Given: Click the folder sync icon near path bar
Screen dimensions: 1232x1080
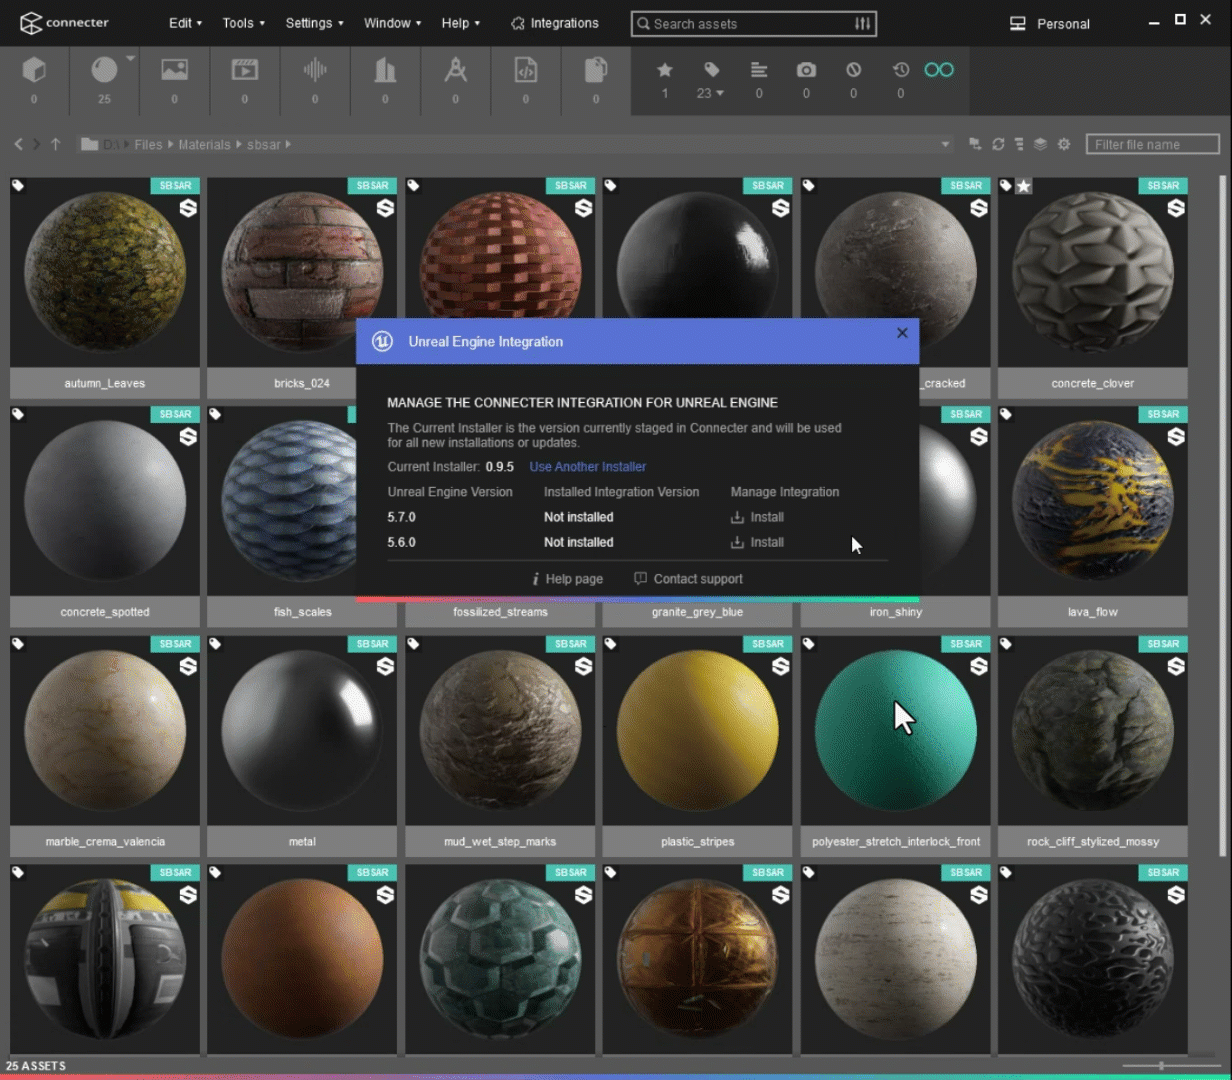Looking at the screenshot, I should pos(975,144).
